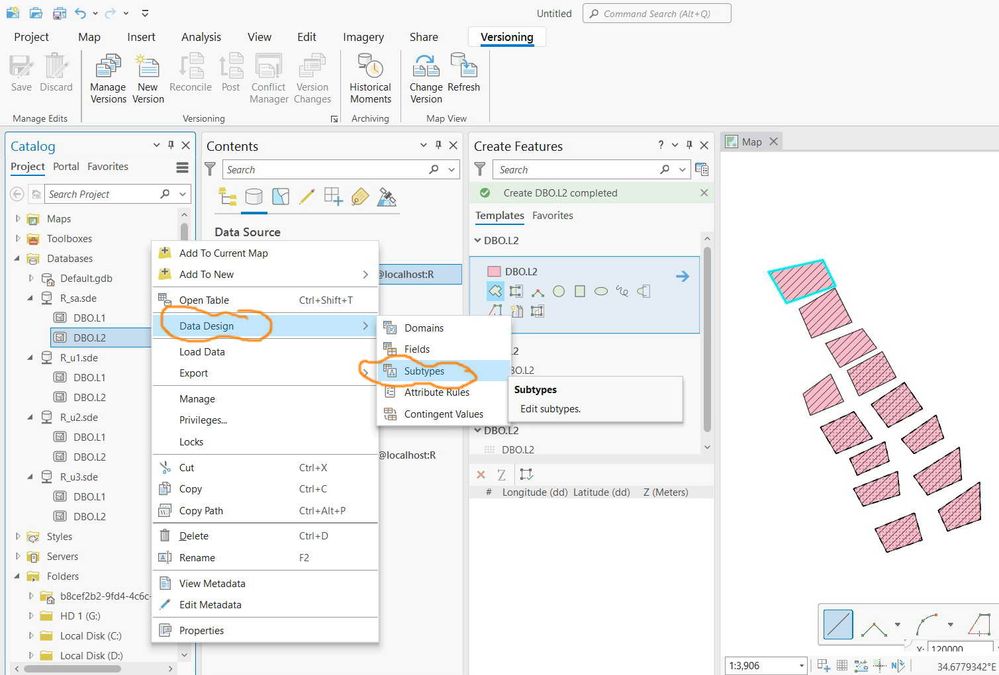The image size is (999, 675).
Task: Click the Command Search box
Action: [657, 13]
